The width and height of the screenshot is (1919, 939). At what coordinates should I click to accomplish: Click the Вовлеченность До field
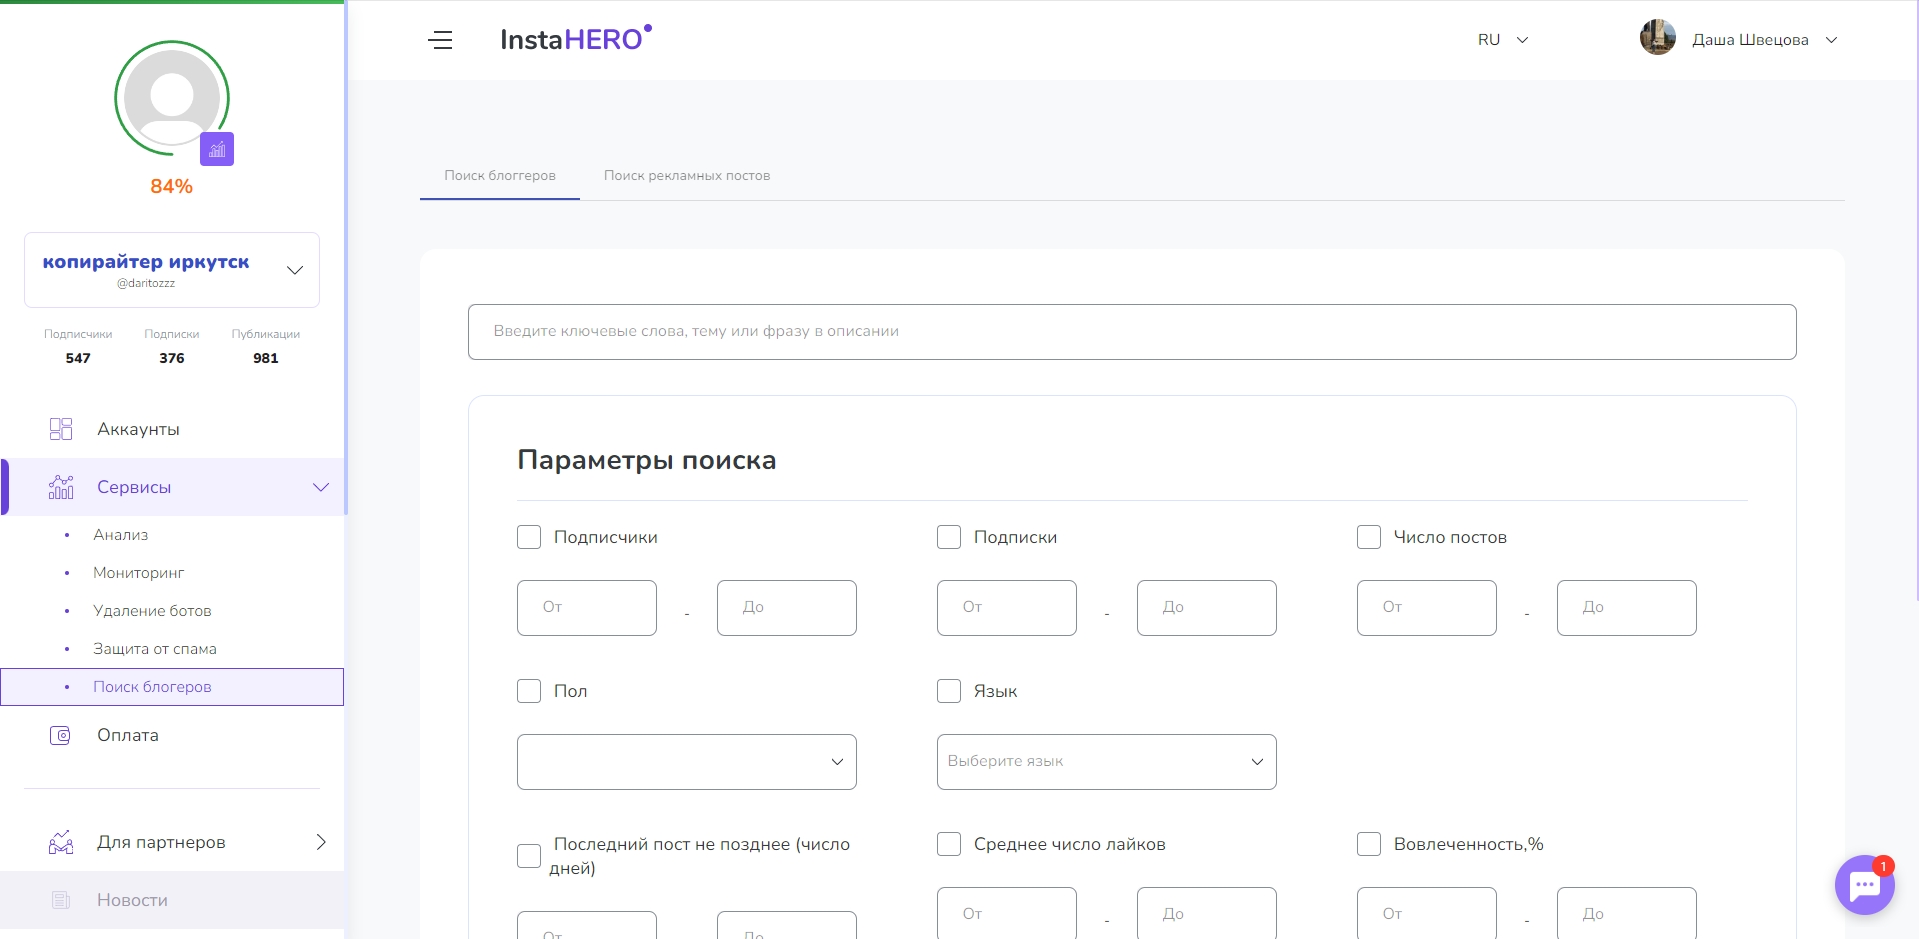1627,913
